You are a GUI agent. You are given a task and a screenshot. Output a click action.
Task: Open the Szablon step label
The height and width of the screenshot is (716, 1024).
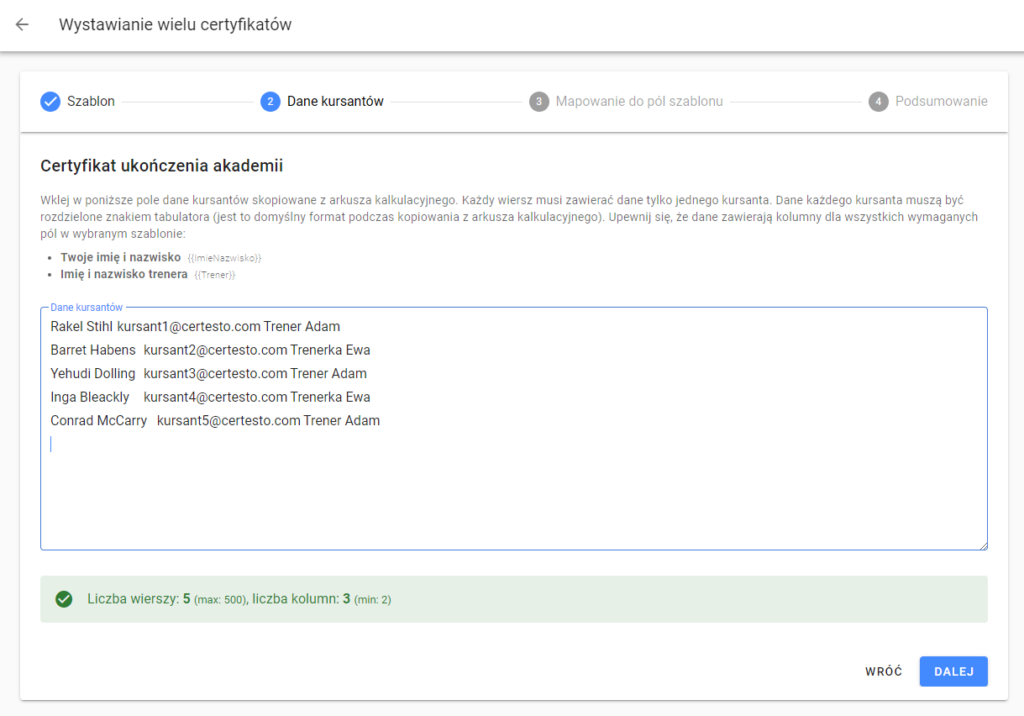(x=91, y=101)
